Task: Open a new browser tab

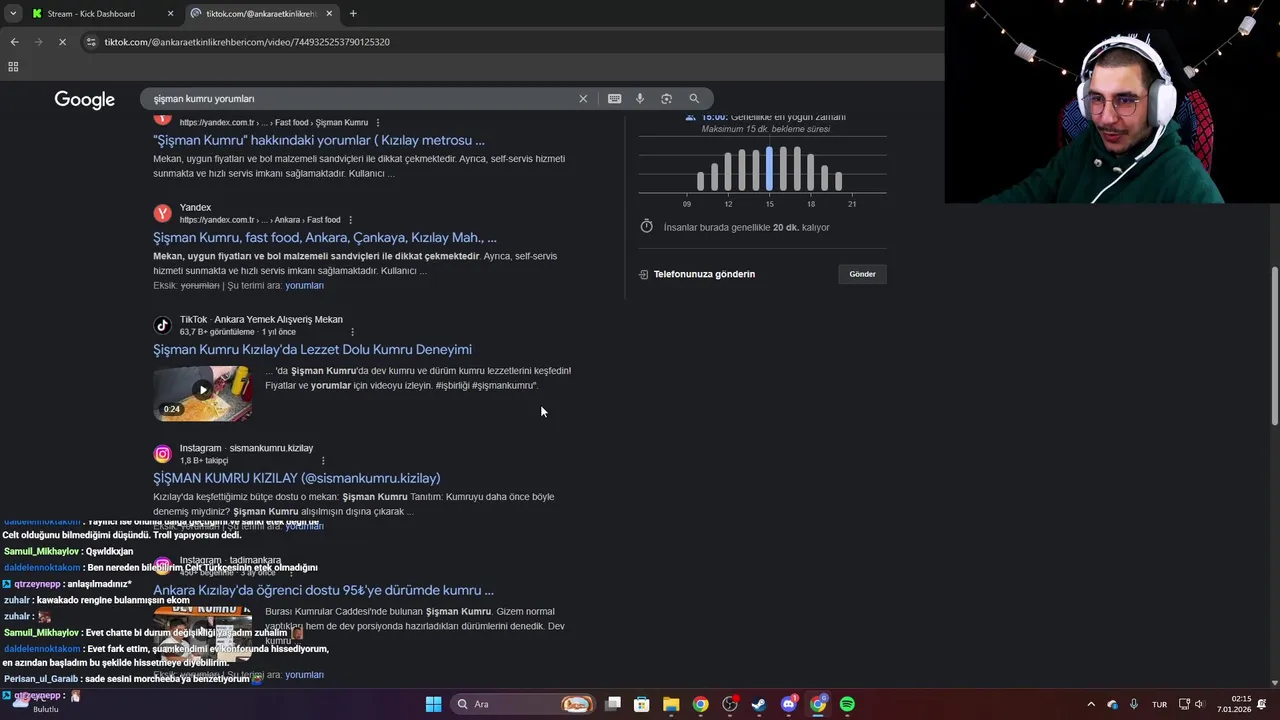Action: (353, 14)
